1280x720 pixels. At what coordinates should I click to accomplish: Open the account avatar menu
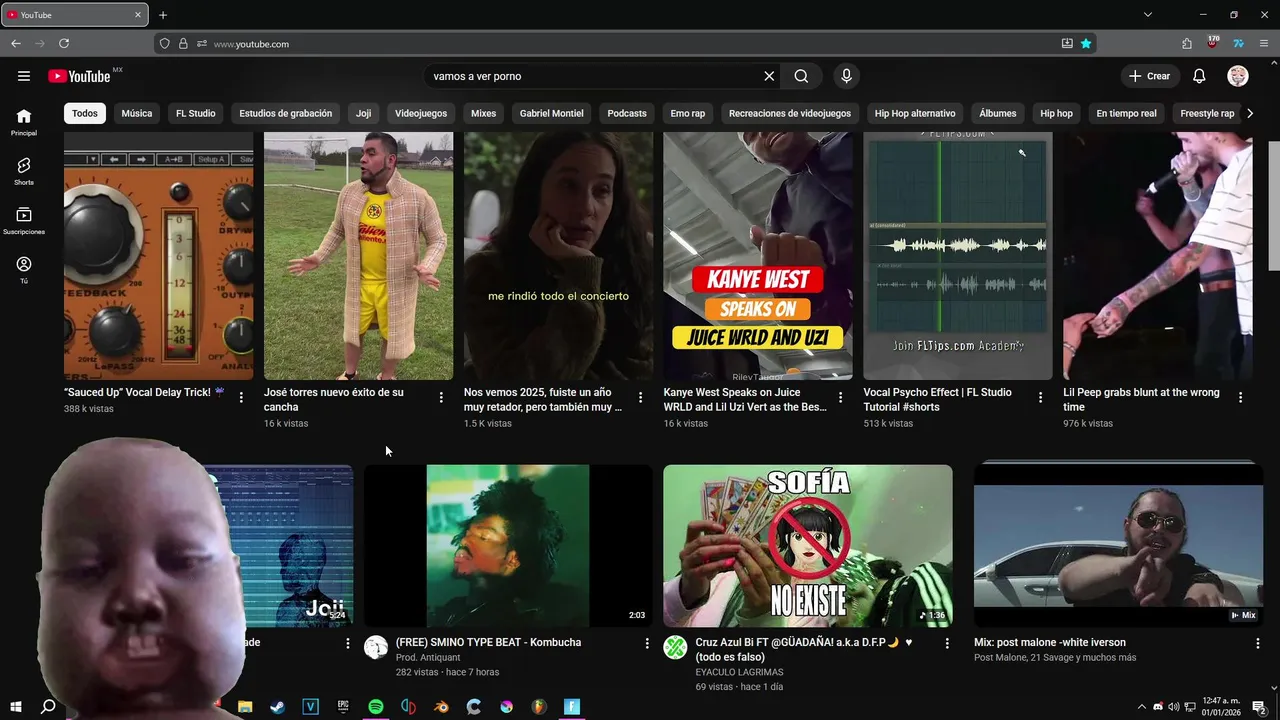click(1238, 76)
